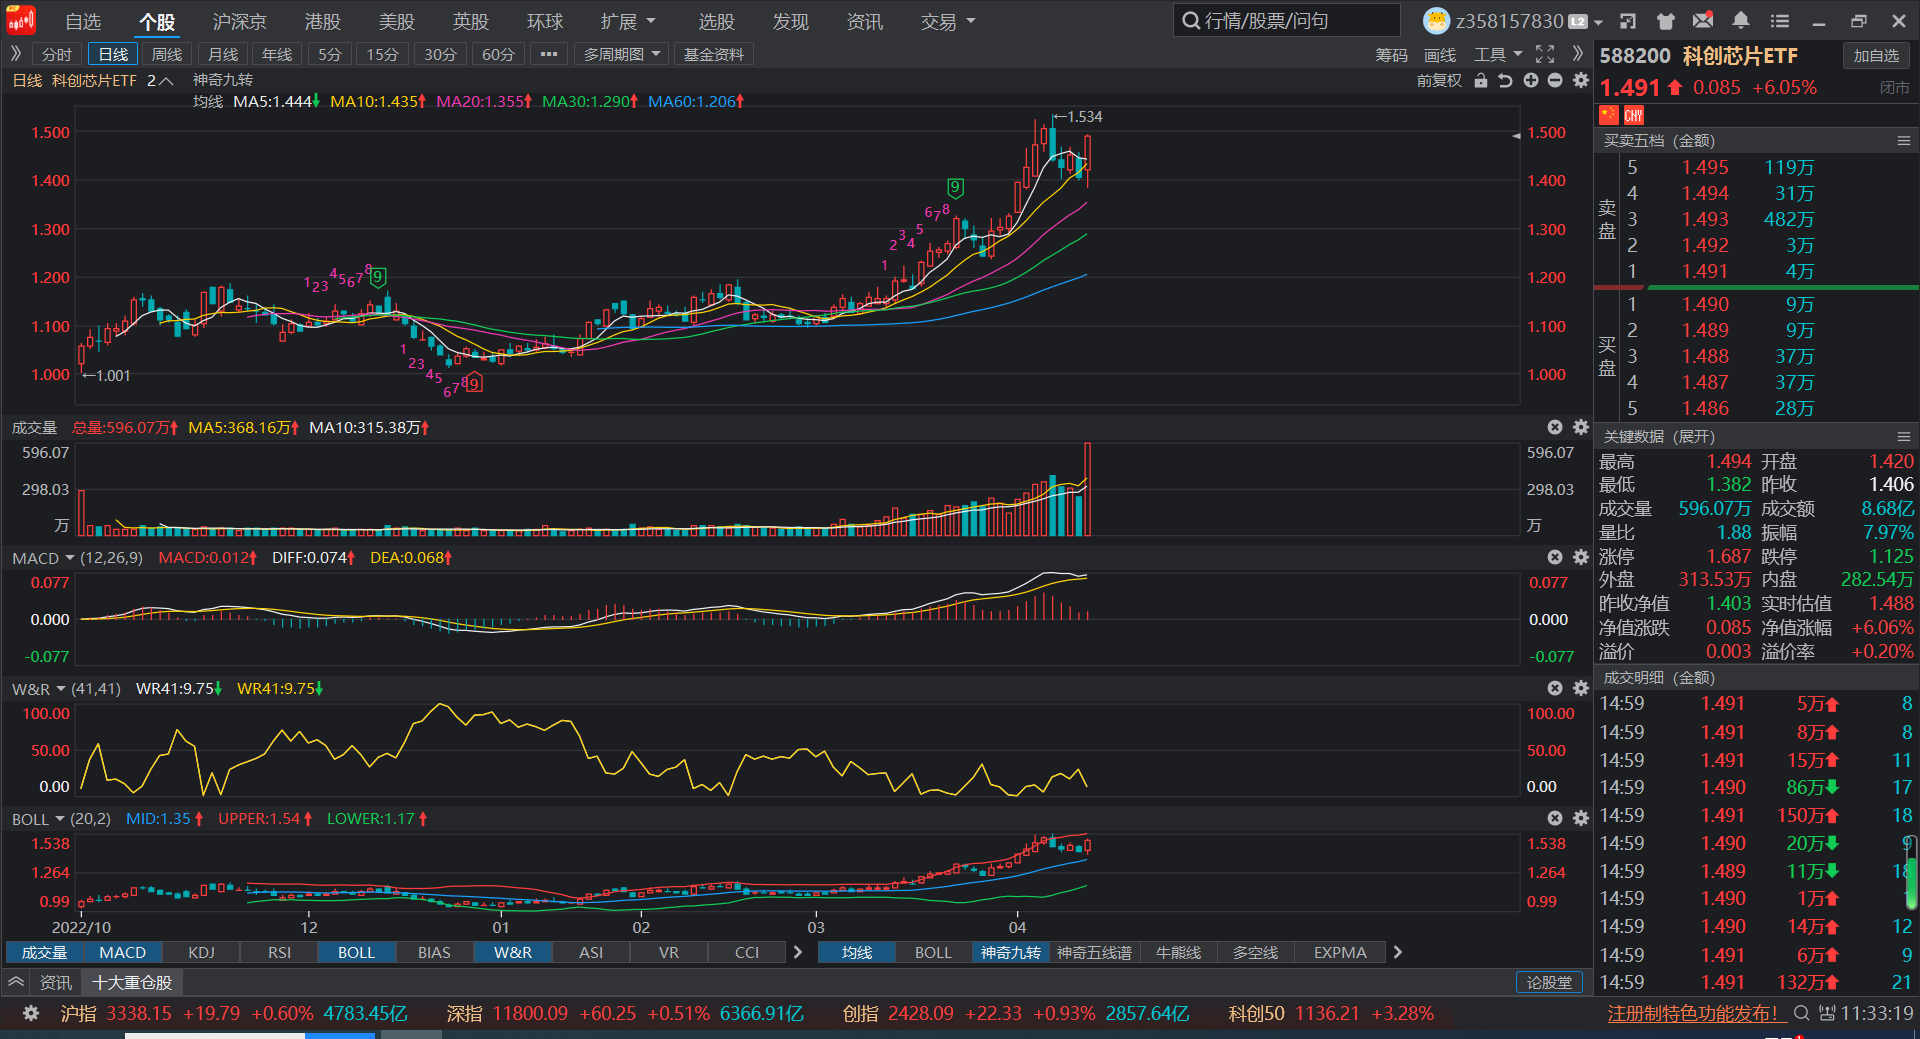Screen dimensions: 1920x1039
Task: Click the 论股堂 button
Action: tap(1549, 982)
